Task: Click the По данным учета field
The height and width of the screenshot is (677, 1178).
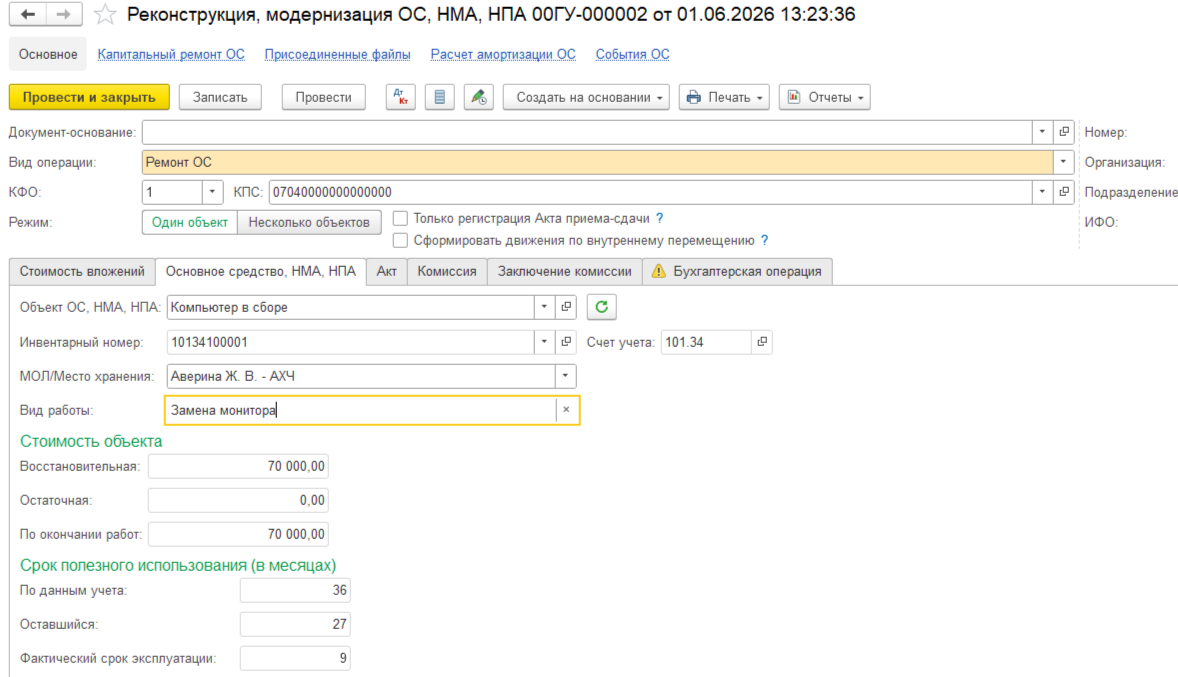Action: tap(295, 591)
